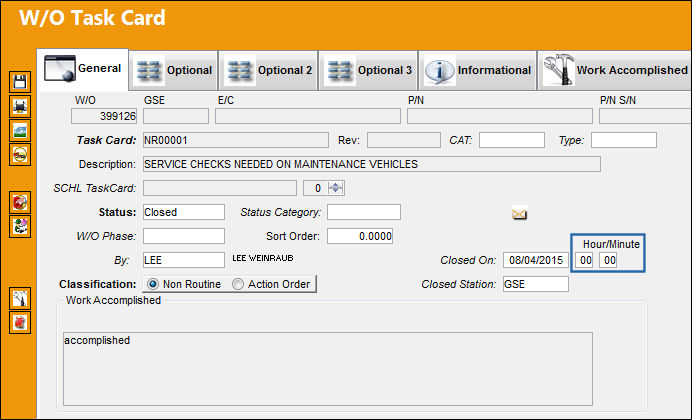Go to the Optional 3 tab
This screenshot has height=420, width=692.
pyautogui.click(x=368, y=71)
